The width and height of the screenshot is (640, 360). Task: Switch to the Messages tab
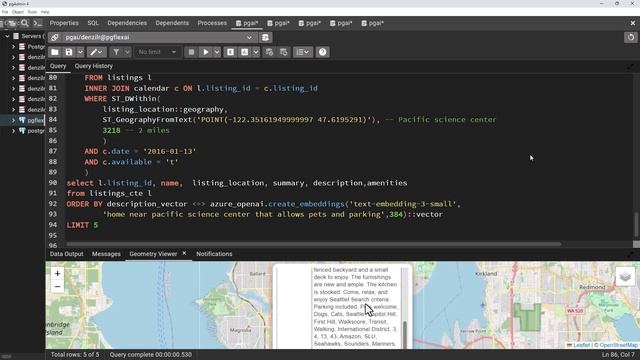click(x=106, y=254)
